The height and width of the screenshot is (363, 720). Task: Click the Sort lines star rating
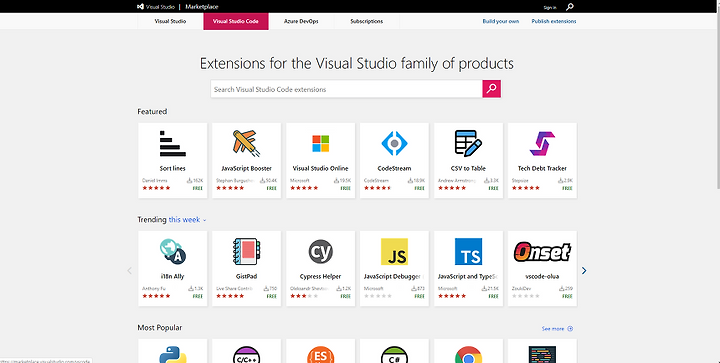[156, 188]
